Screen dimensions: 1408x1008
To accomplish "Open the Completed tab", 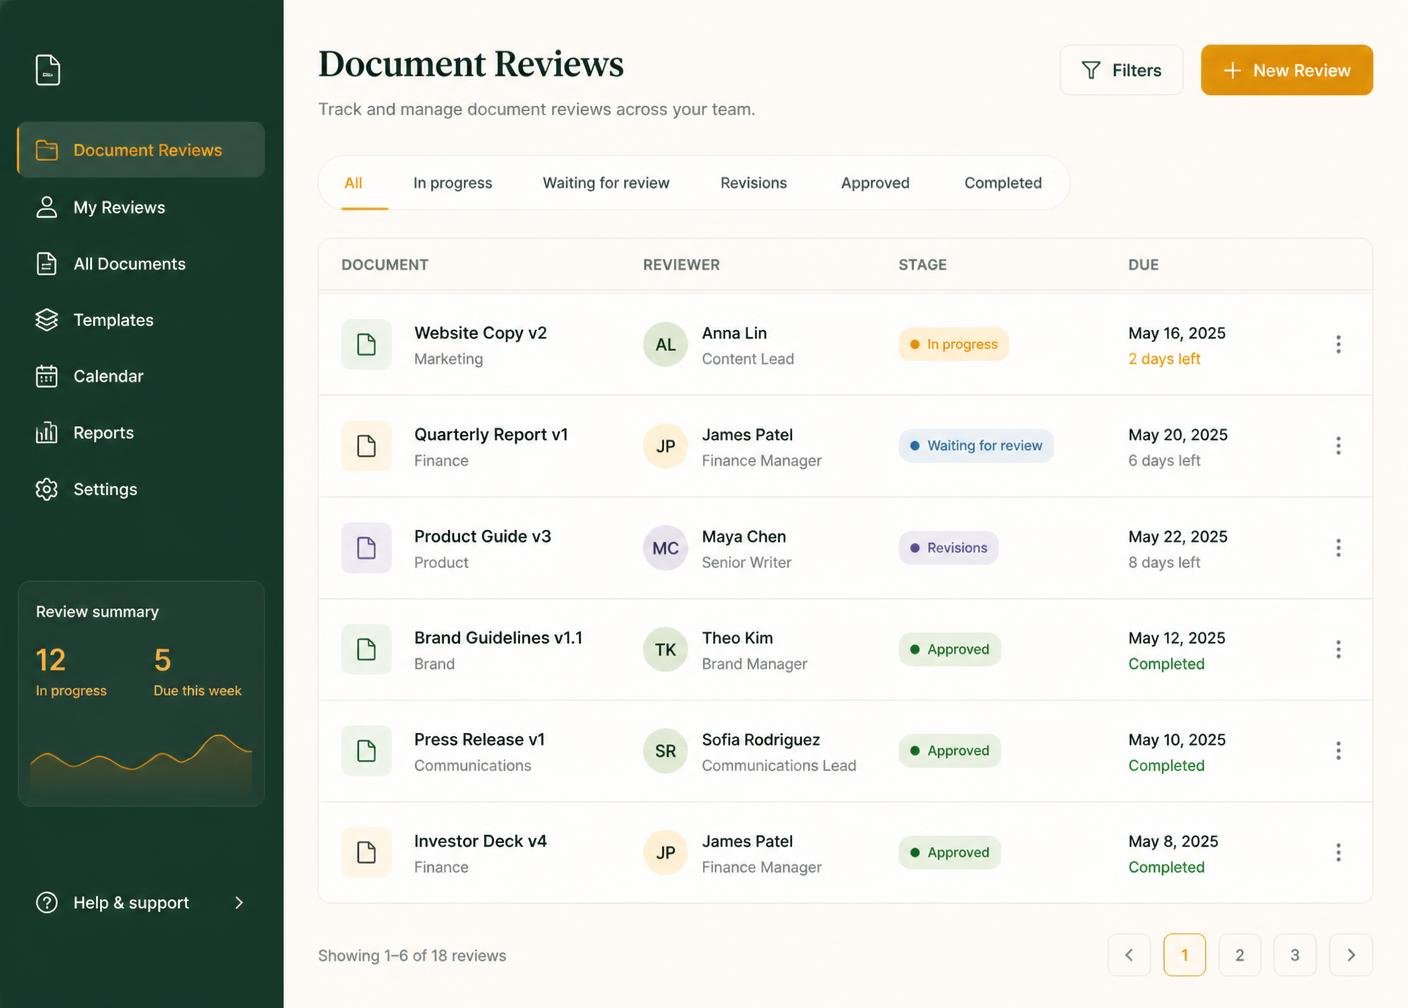I will pos(1003,183).
